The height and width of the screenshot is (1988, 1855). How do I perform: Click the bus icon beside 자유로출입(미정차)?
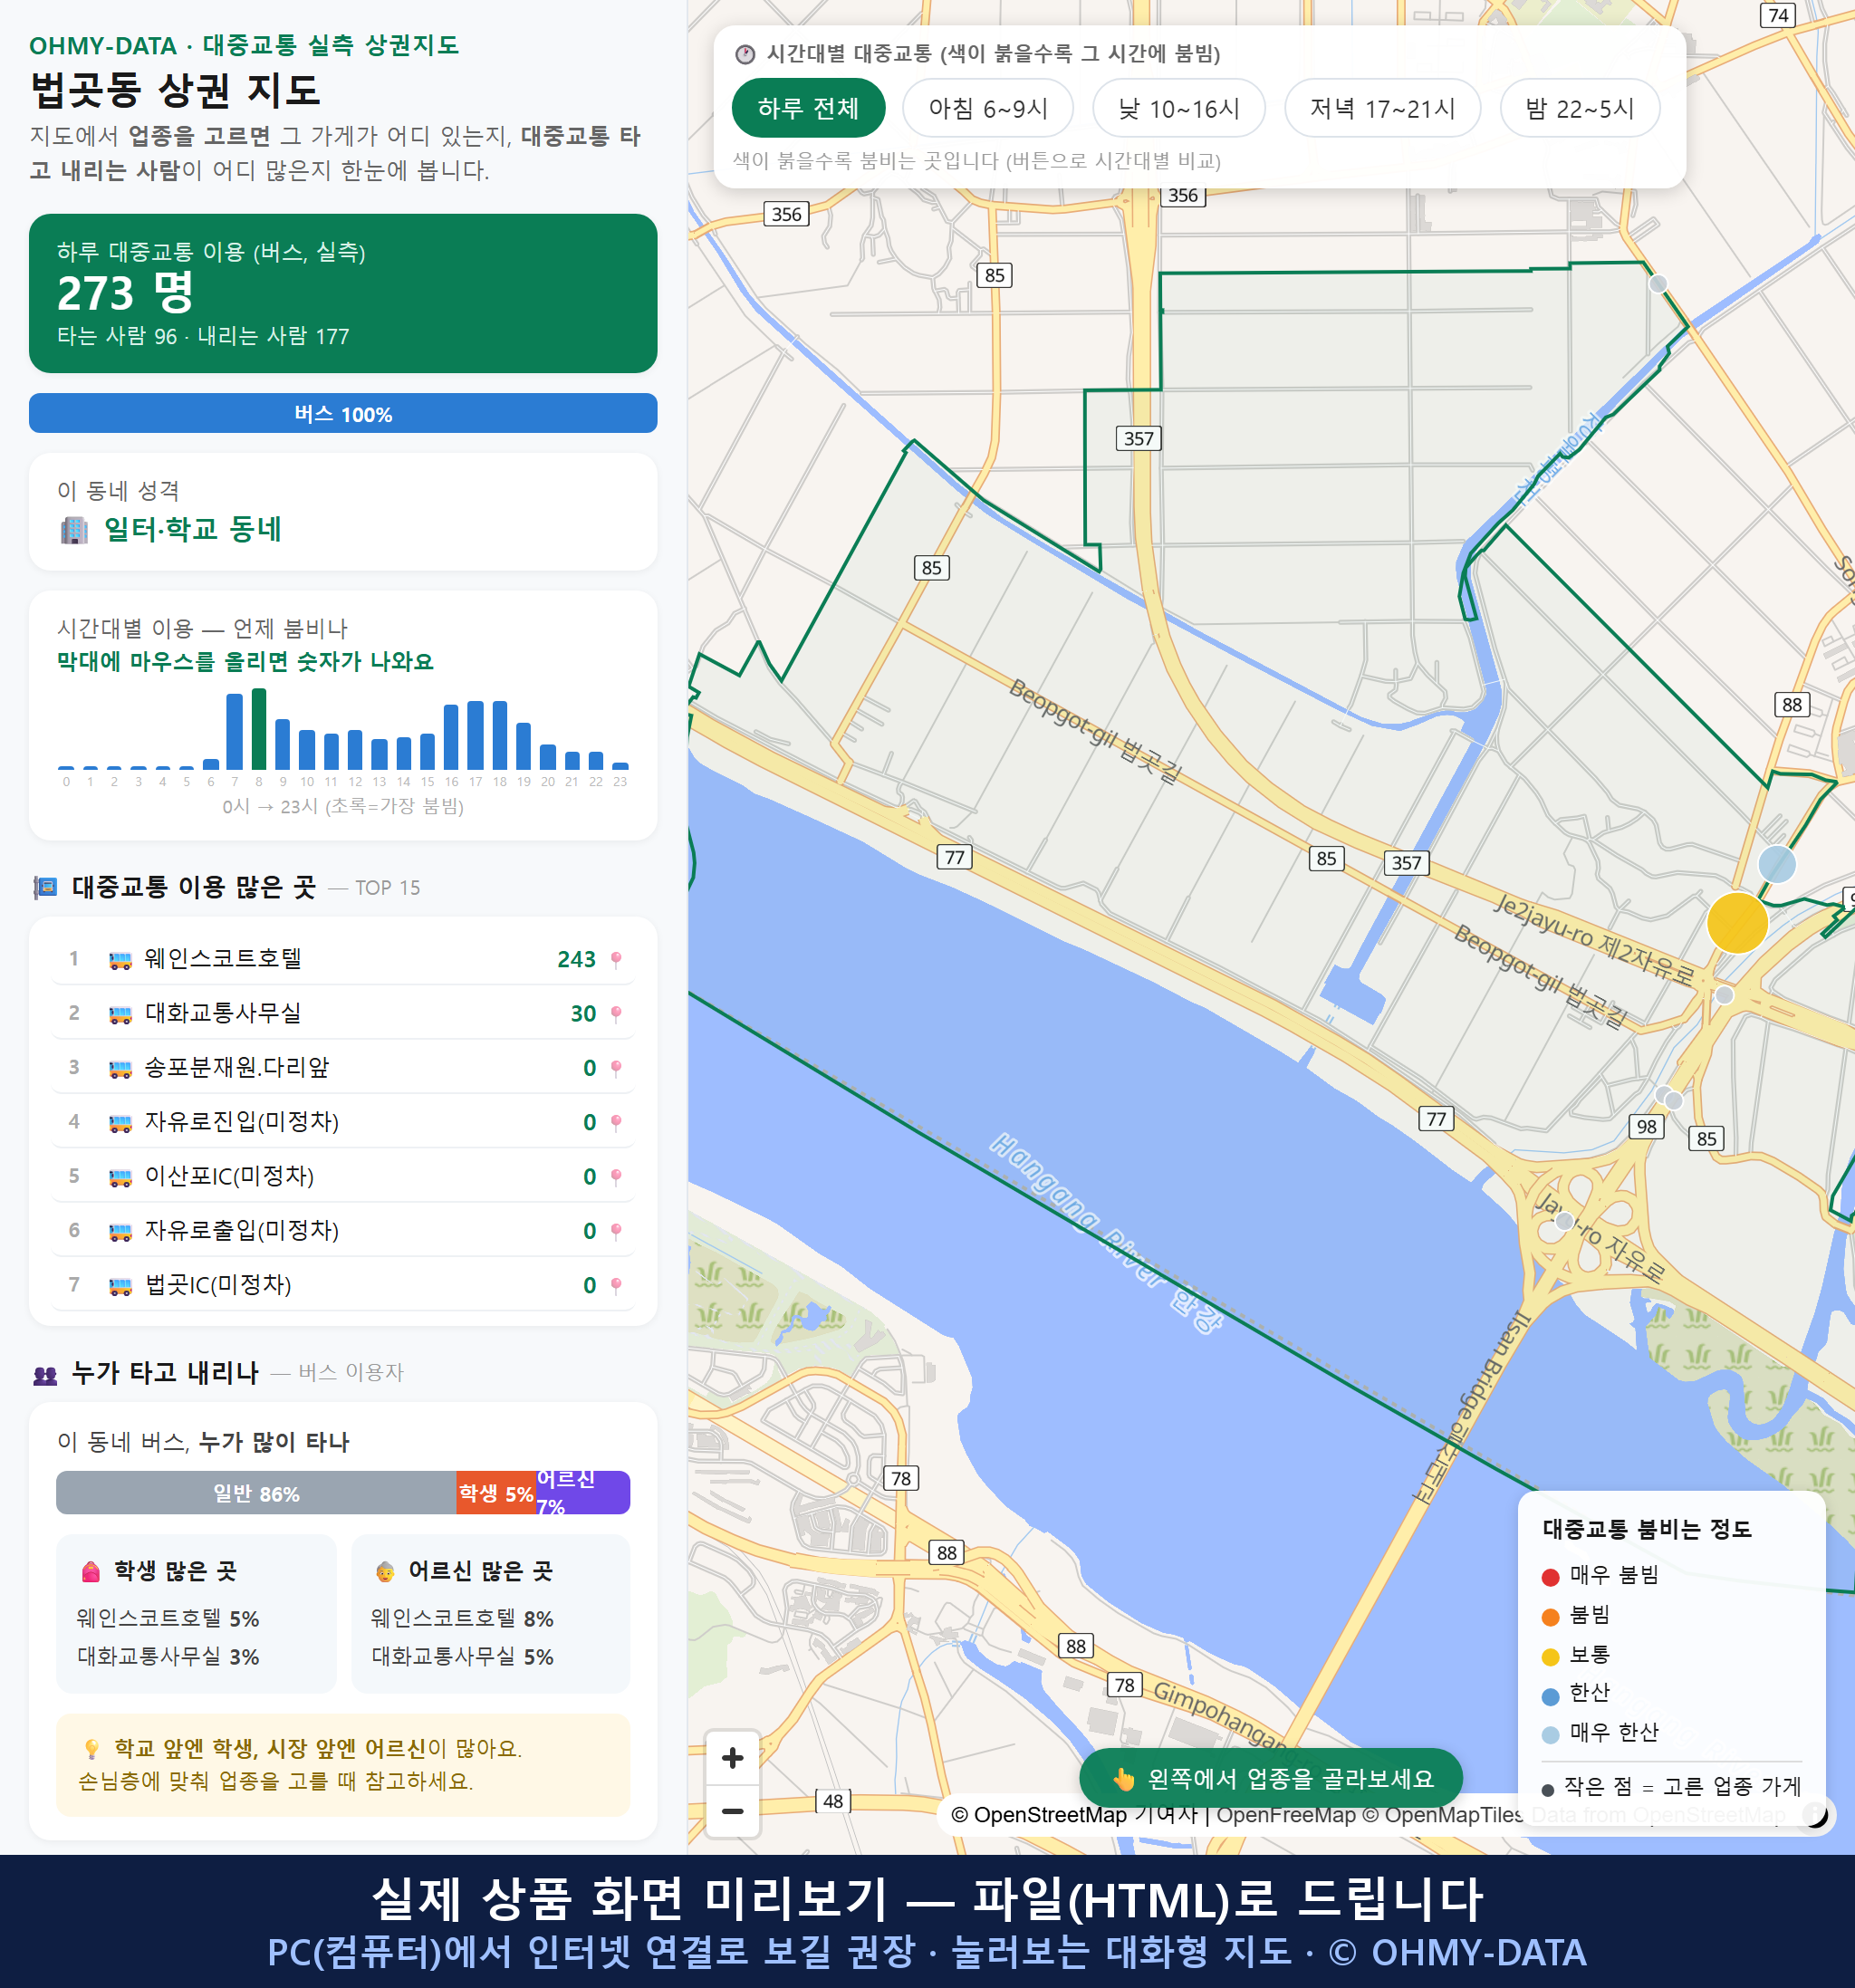120,1232
